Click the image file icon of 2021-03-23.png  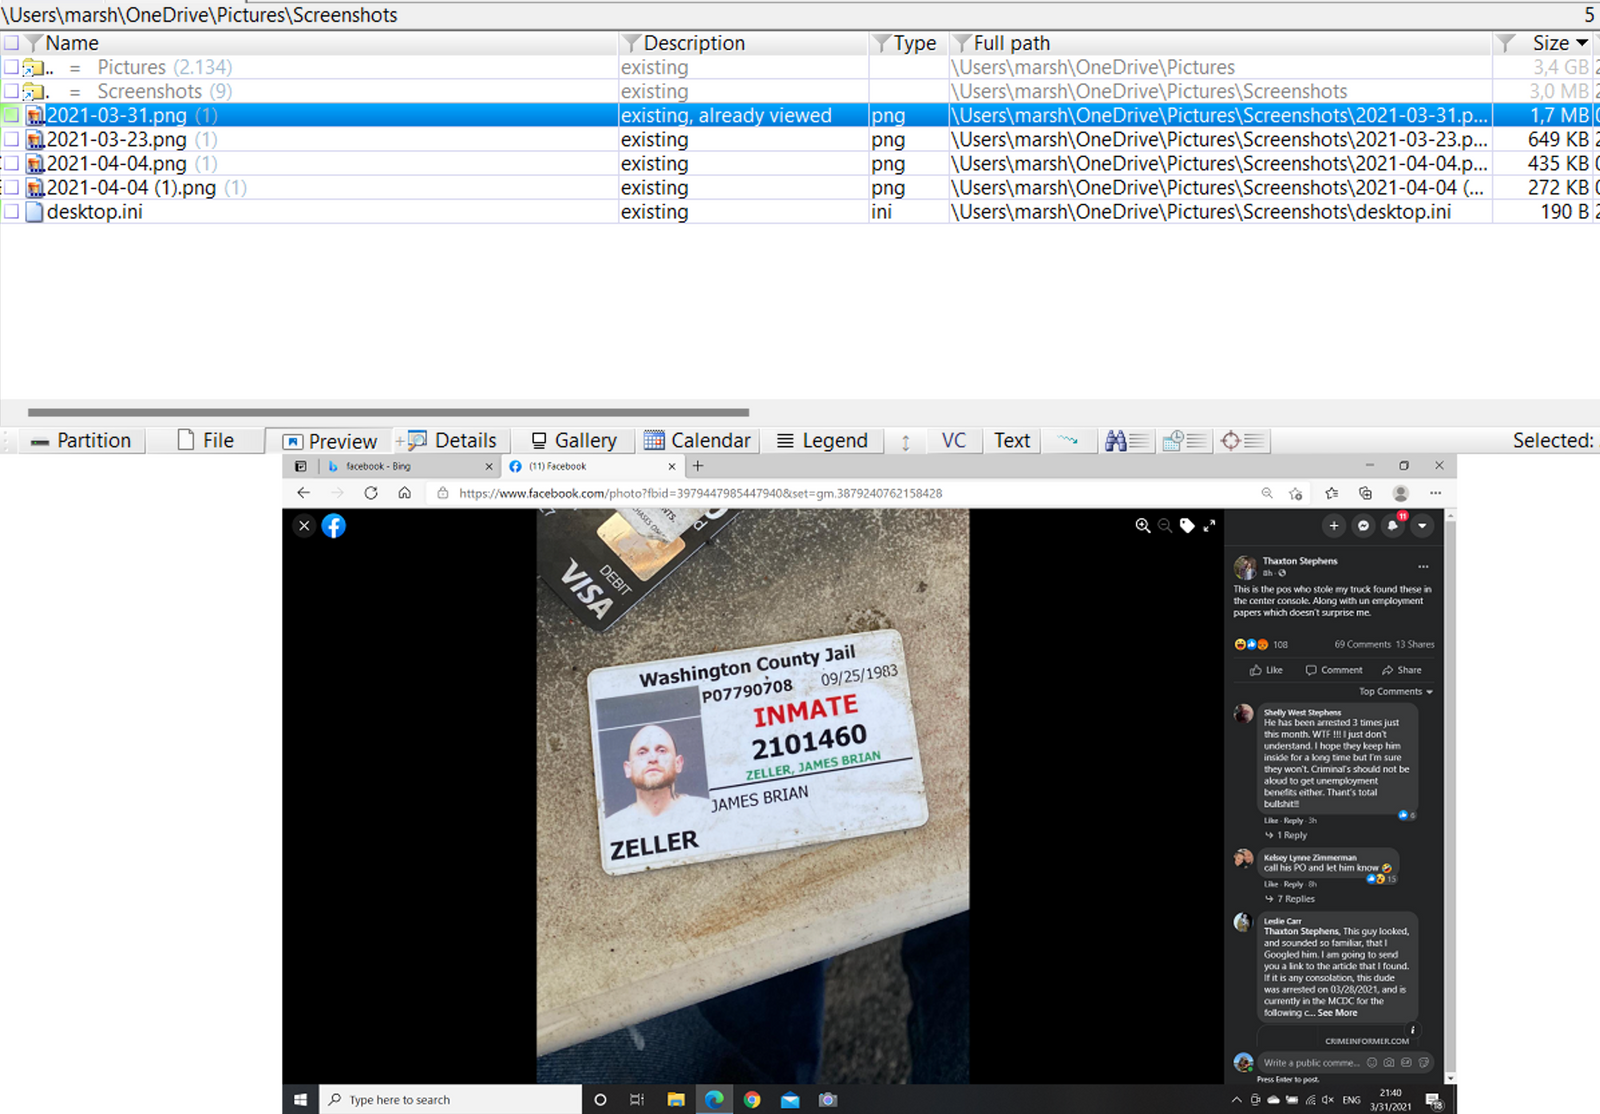[x=35, y=140]
